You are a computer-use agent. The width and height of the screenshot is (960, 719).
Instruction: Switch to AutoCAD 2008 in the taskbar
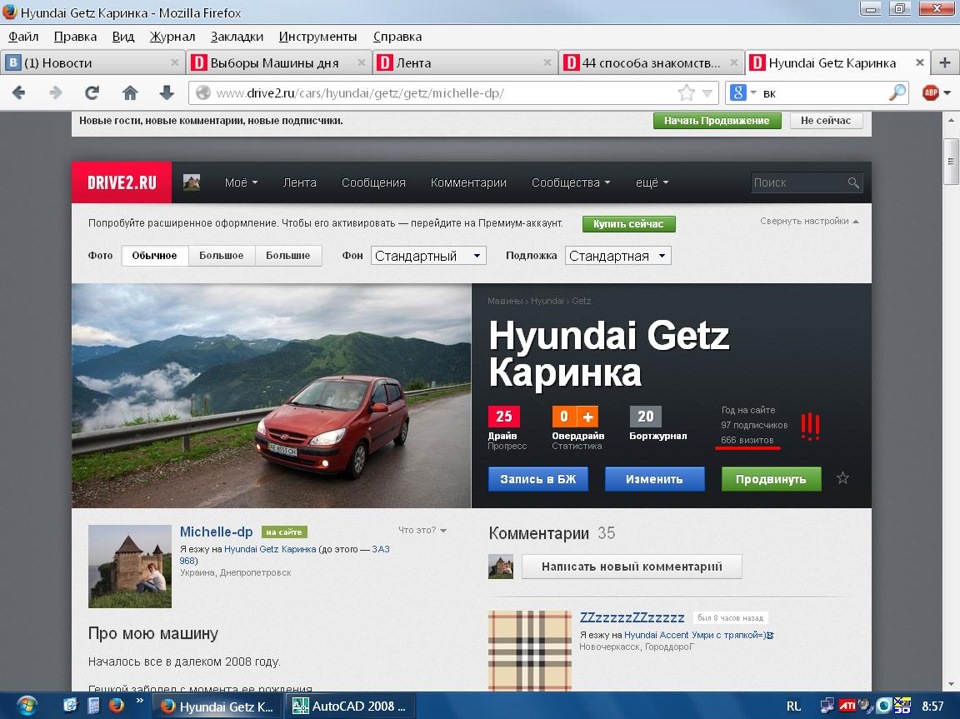tap(350, 706)
